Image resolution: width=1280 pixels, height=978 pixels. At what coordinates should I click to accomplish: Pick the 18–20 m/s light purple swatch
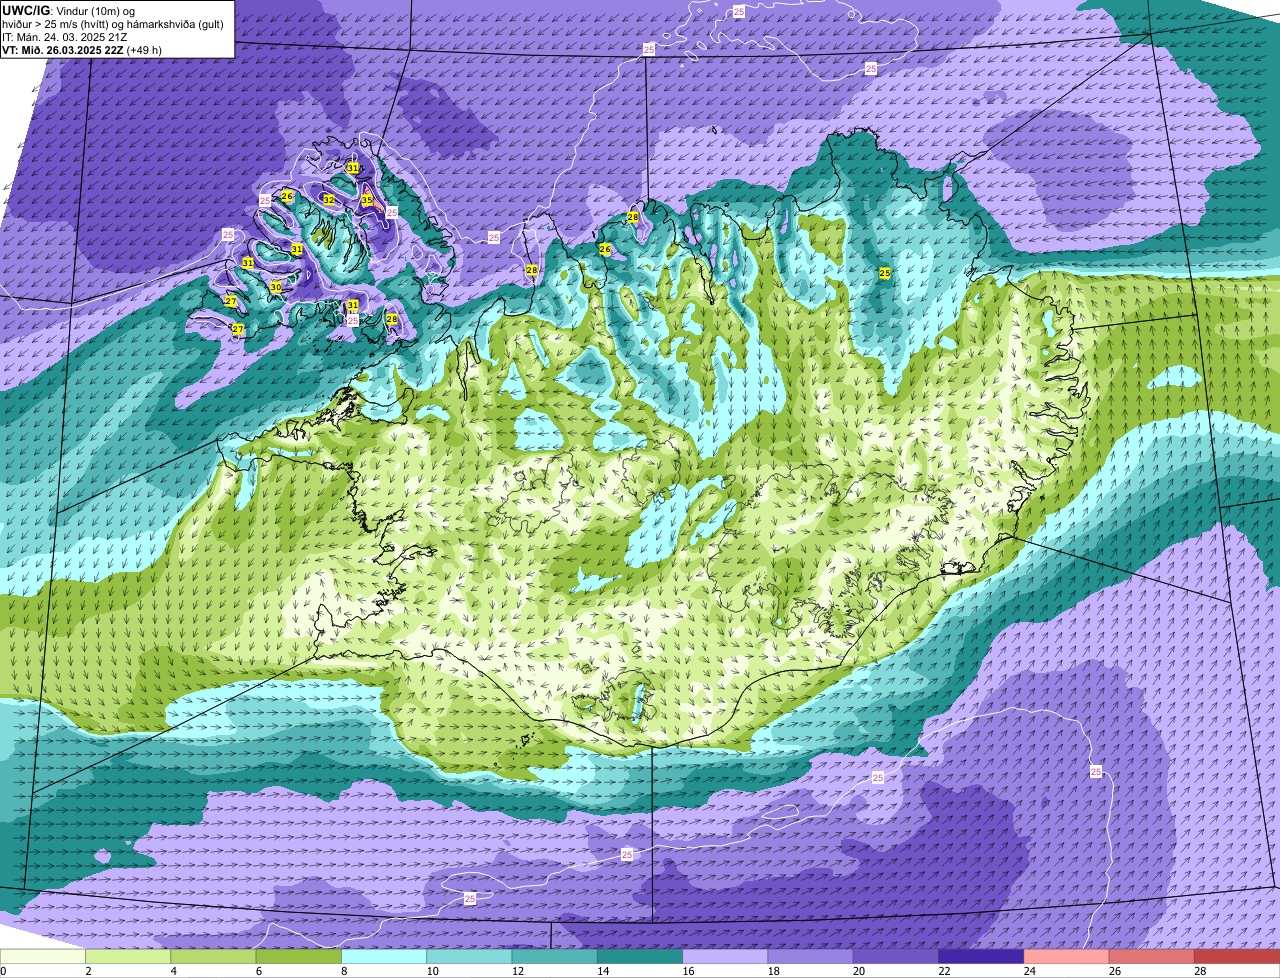[x=810, y=957]
